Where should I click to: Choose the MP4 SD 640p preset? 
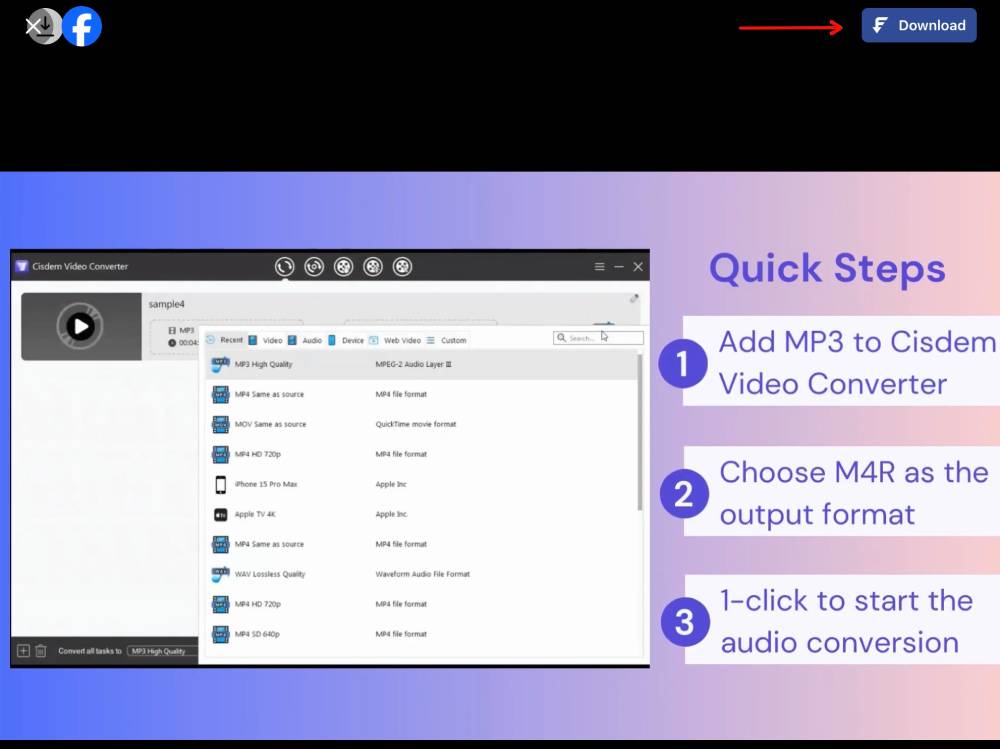(x=421, y=634)
